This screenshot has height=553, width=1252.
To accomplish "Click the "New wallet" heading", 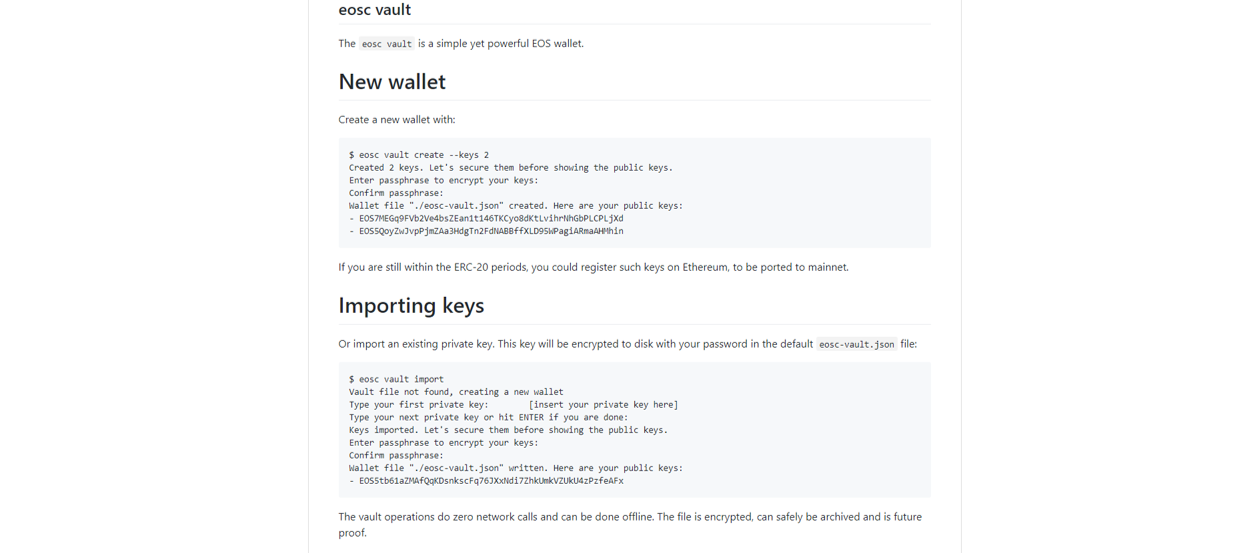I will coord(392,81).
